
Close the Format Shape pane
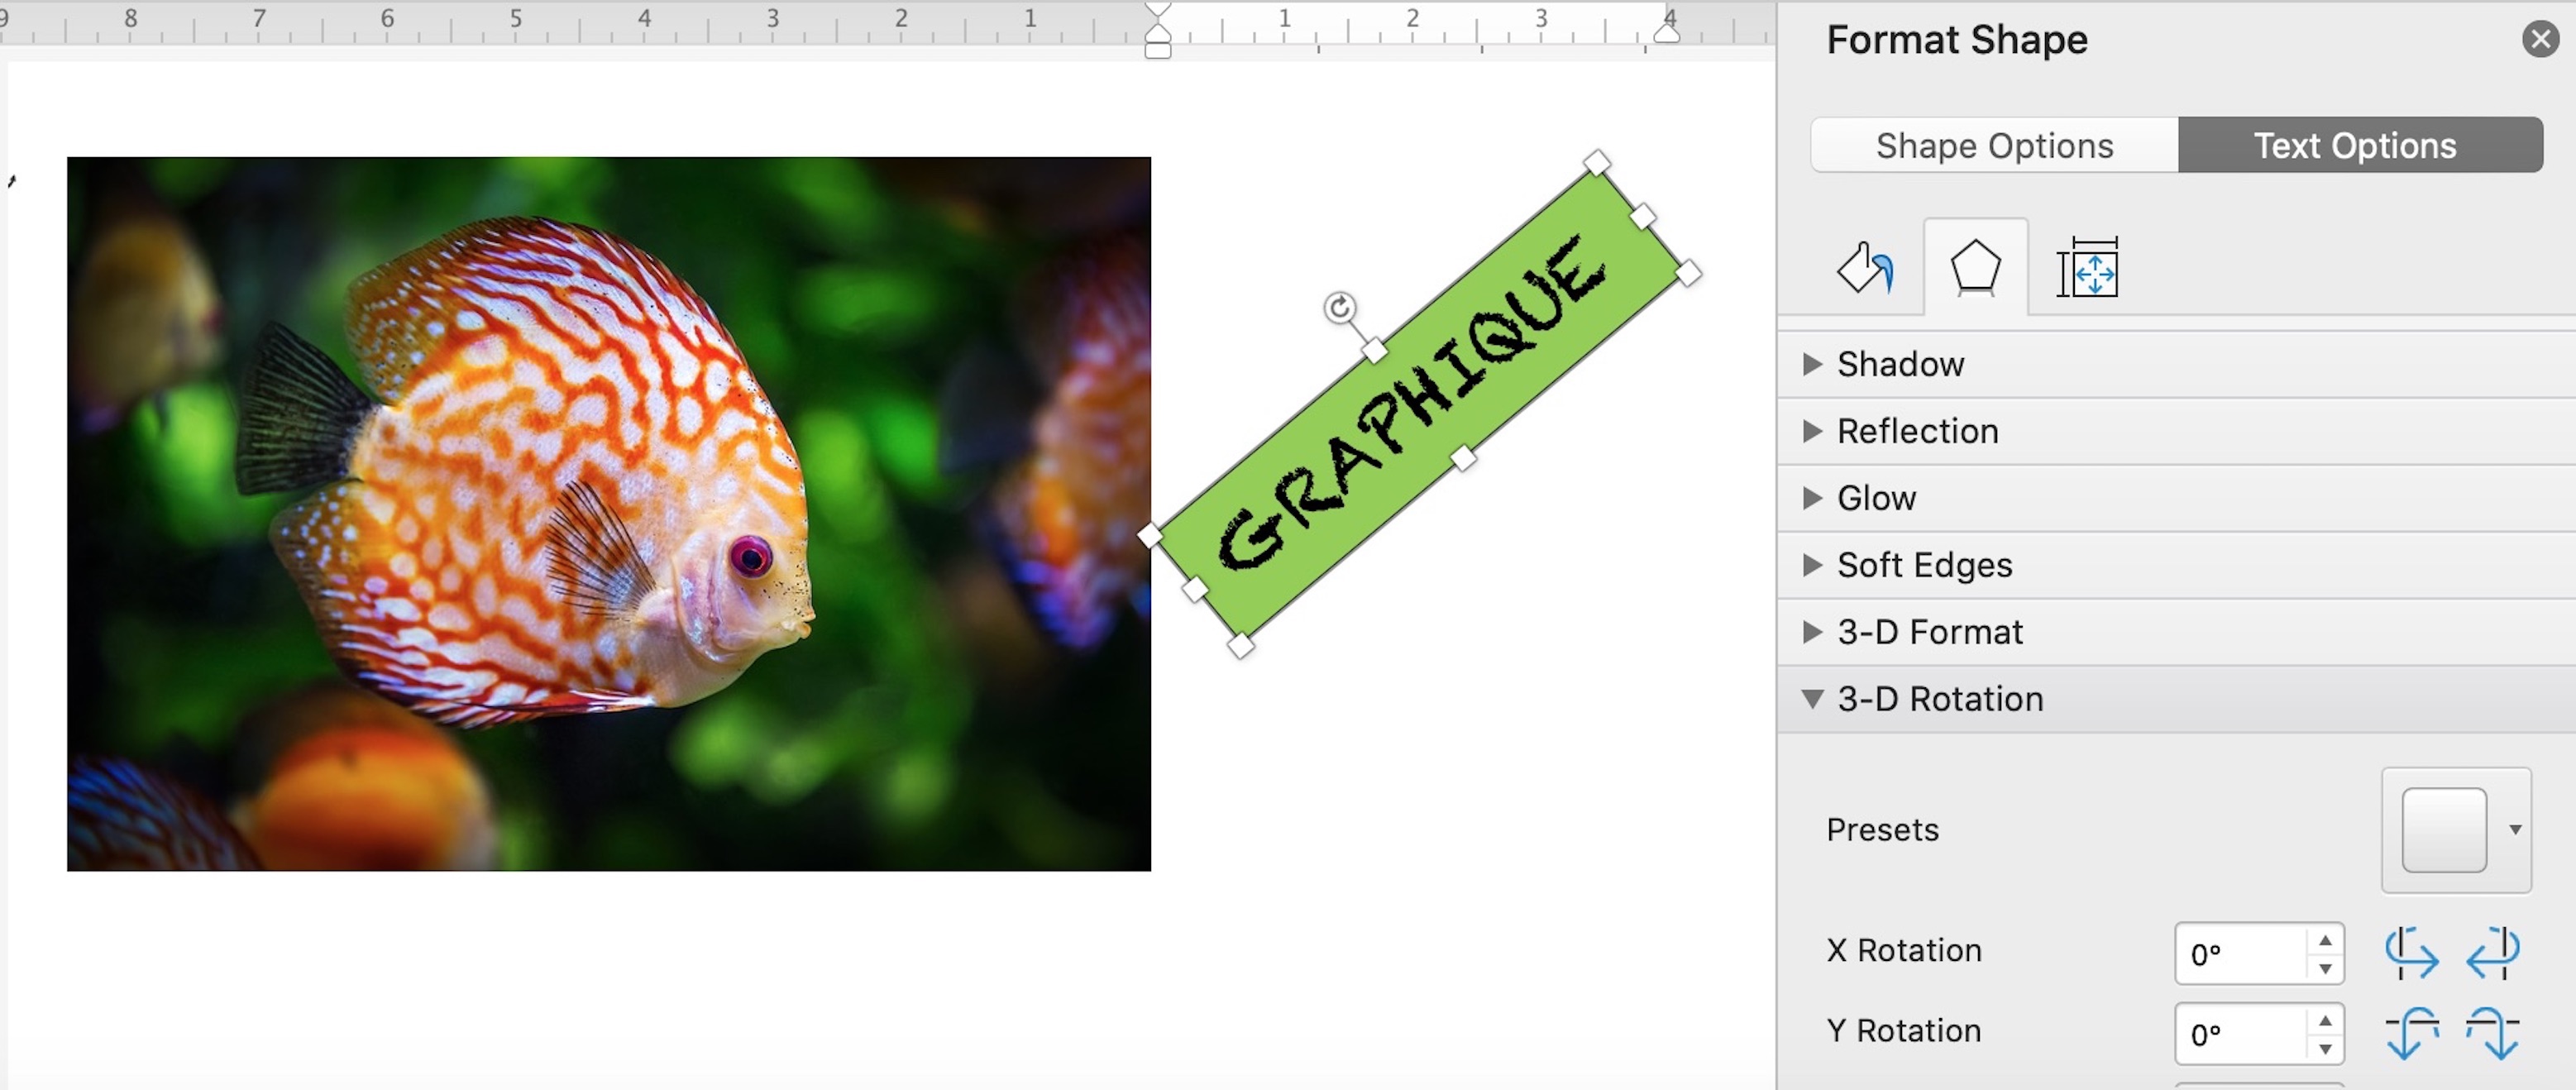[x=2540, y=39]
